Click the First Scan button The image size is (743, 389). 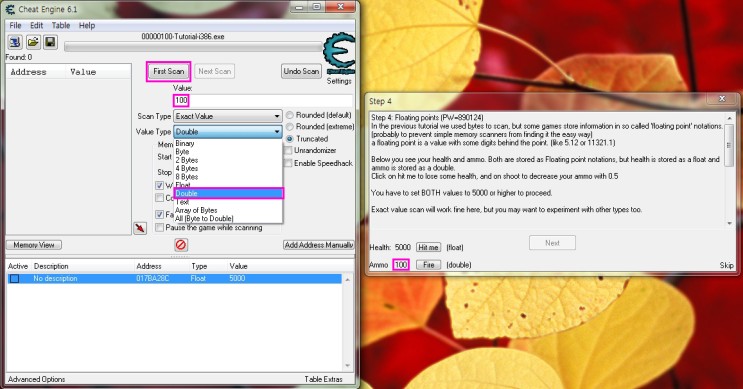coord(168,72)
